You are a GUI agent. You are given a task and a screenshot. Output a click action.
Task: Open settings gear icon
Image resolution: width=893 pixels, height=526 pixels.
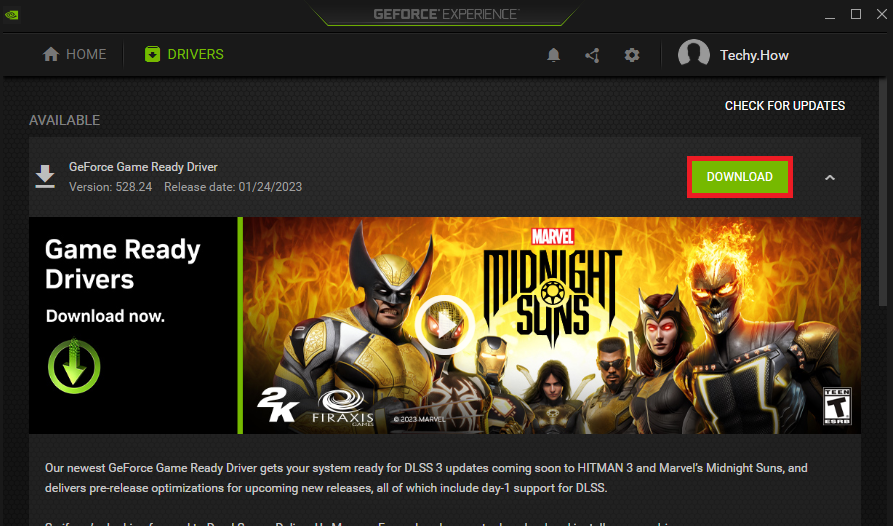(x=632, y=55)
